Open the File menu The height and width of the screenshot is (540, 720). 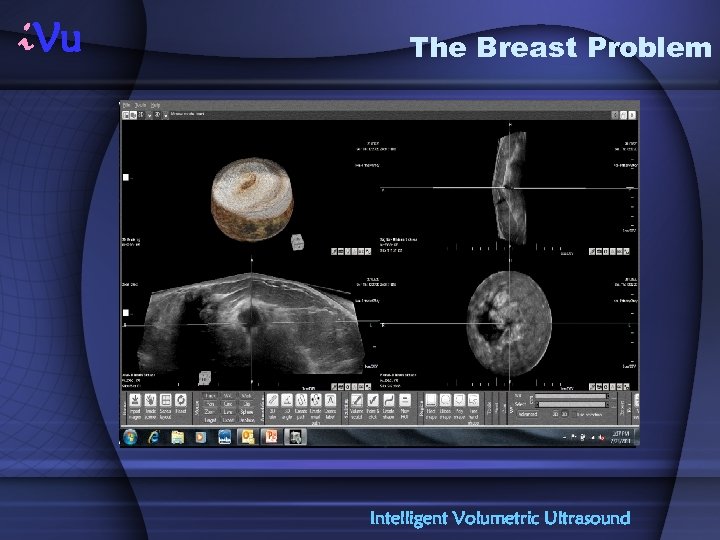126,105
